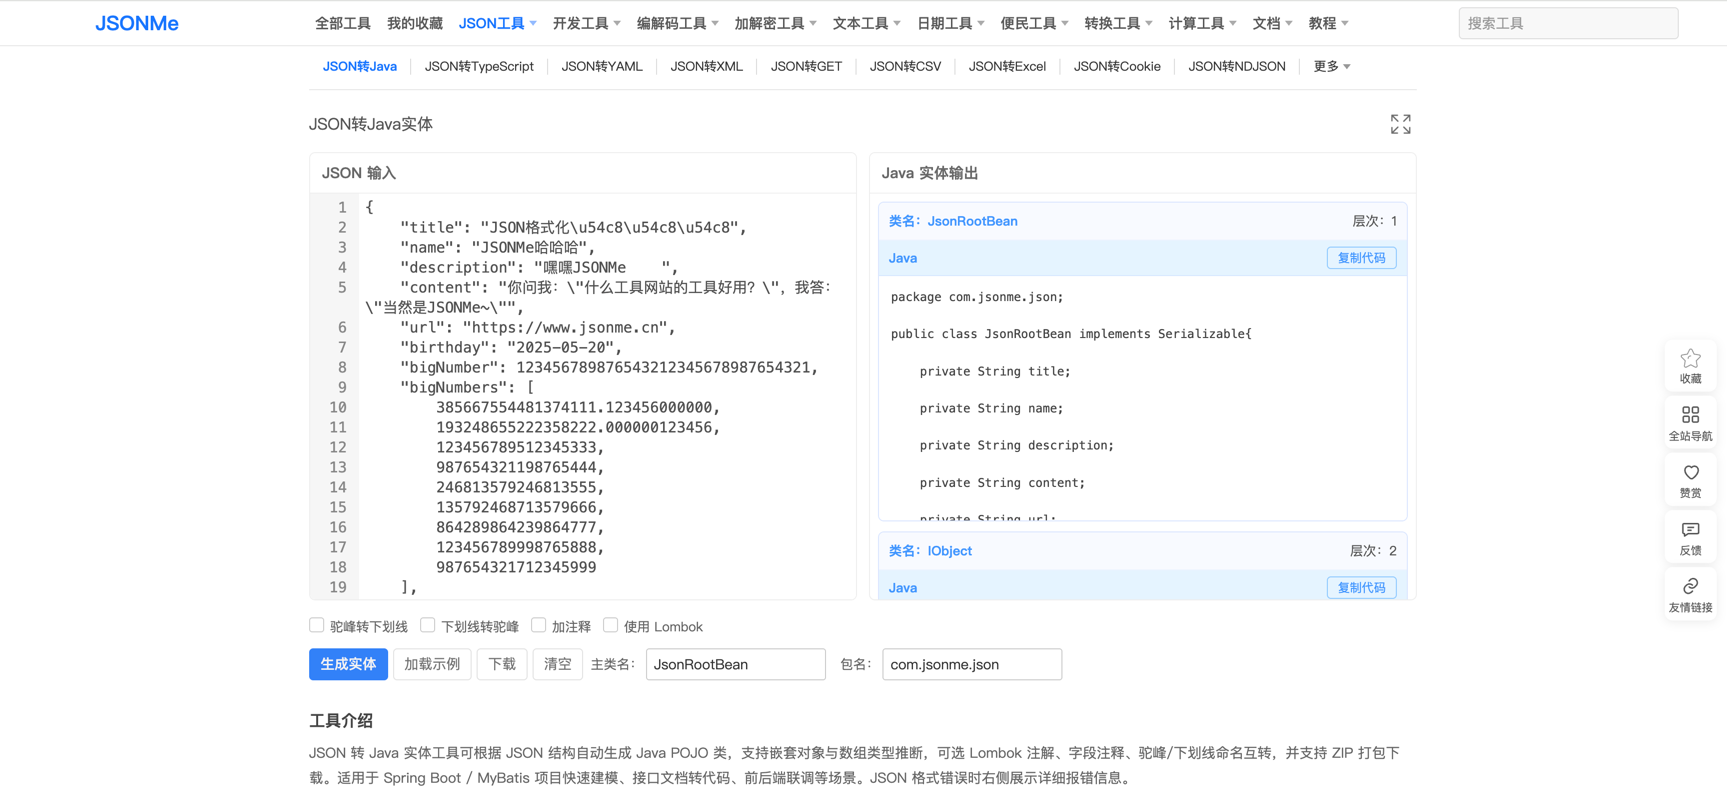
Task: Open the 更多 sub-tools dropdown
Action: point(1332,66)
